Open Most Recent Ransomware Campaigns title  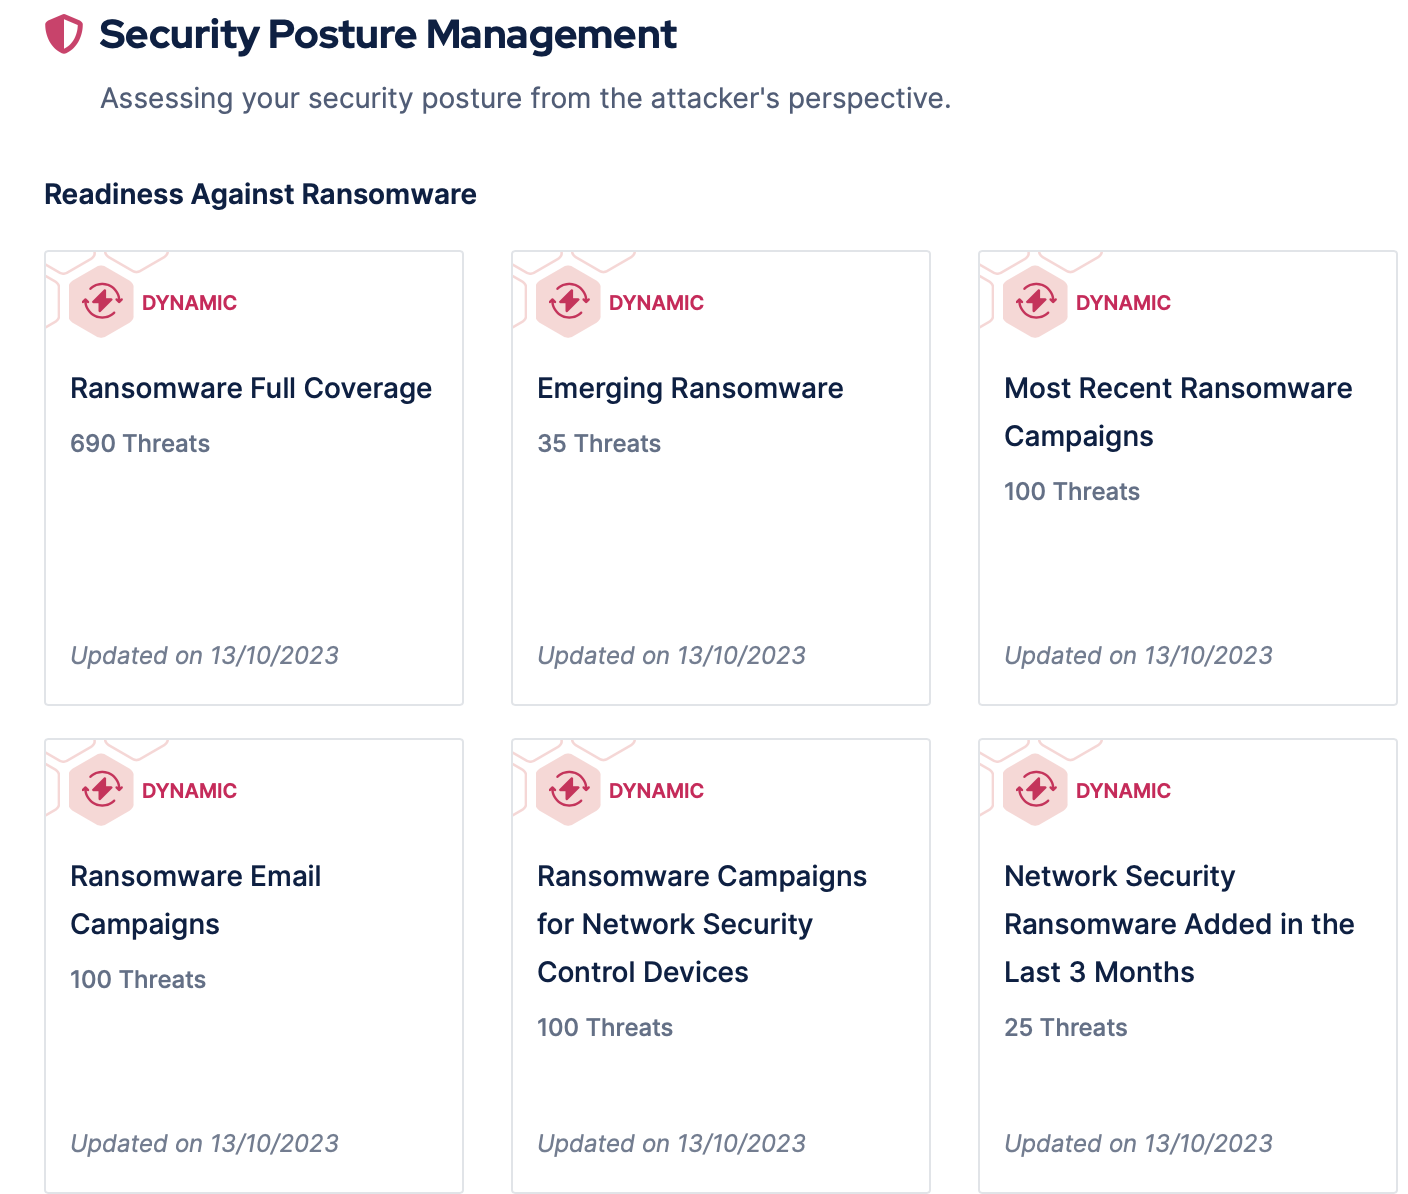pos(1177,411)
